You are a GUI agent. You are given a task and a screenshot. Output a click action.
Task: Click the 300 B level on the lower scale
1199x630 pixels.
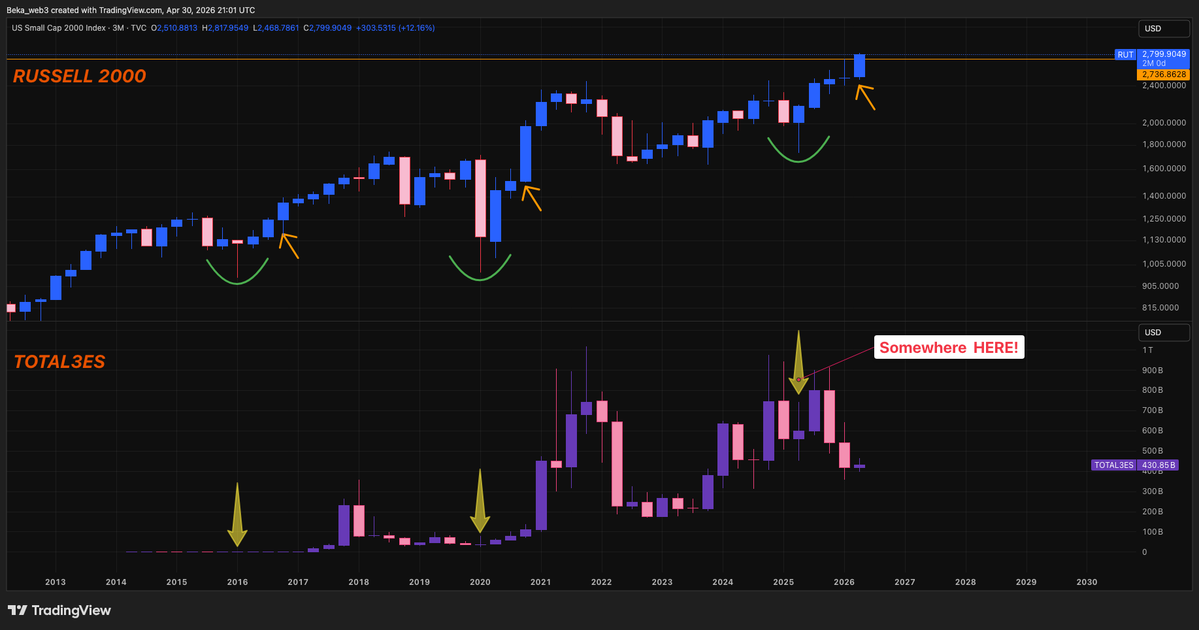[1152, 492]
